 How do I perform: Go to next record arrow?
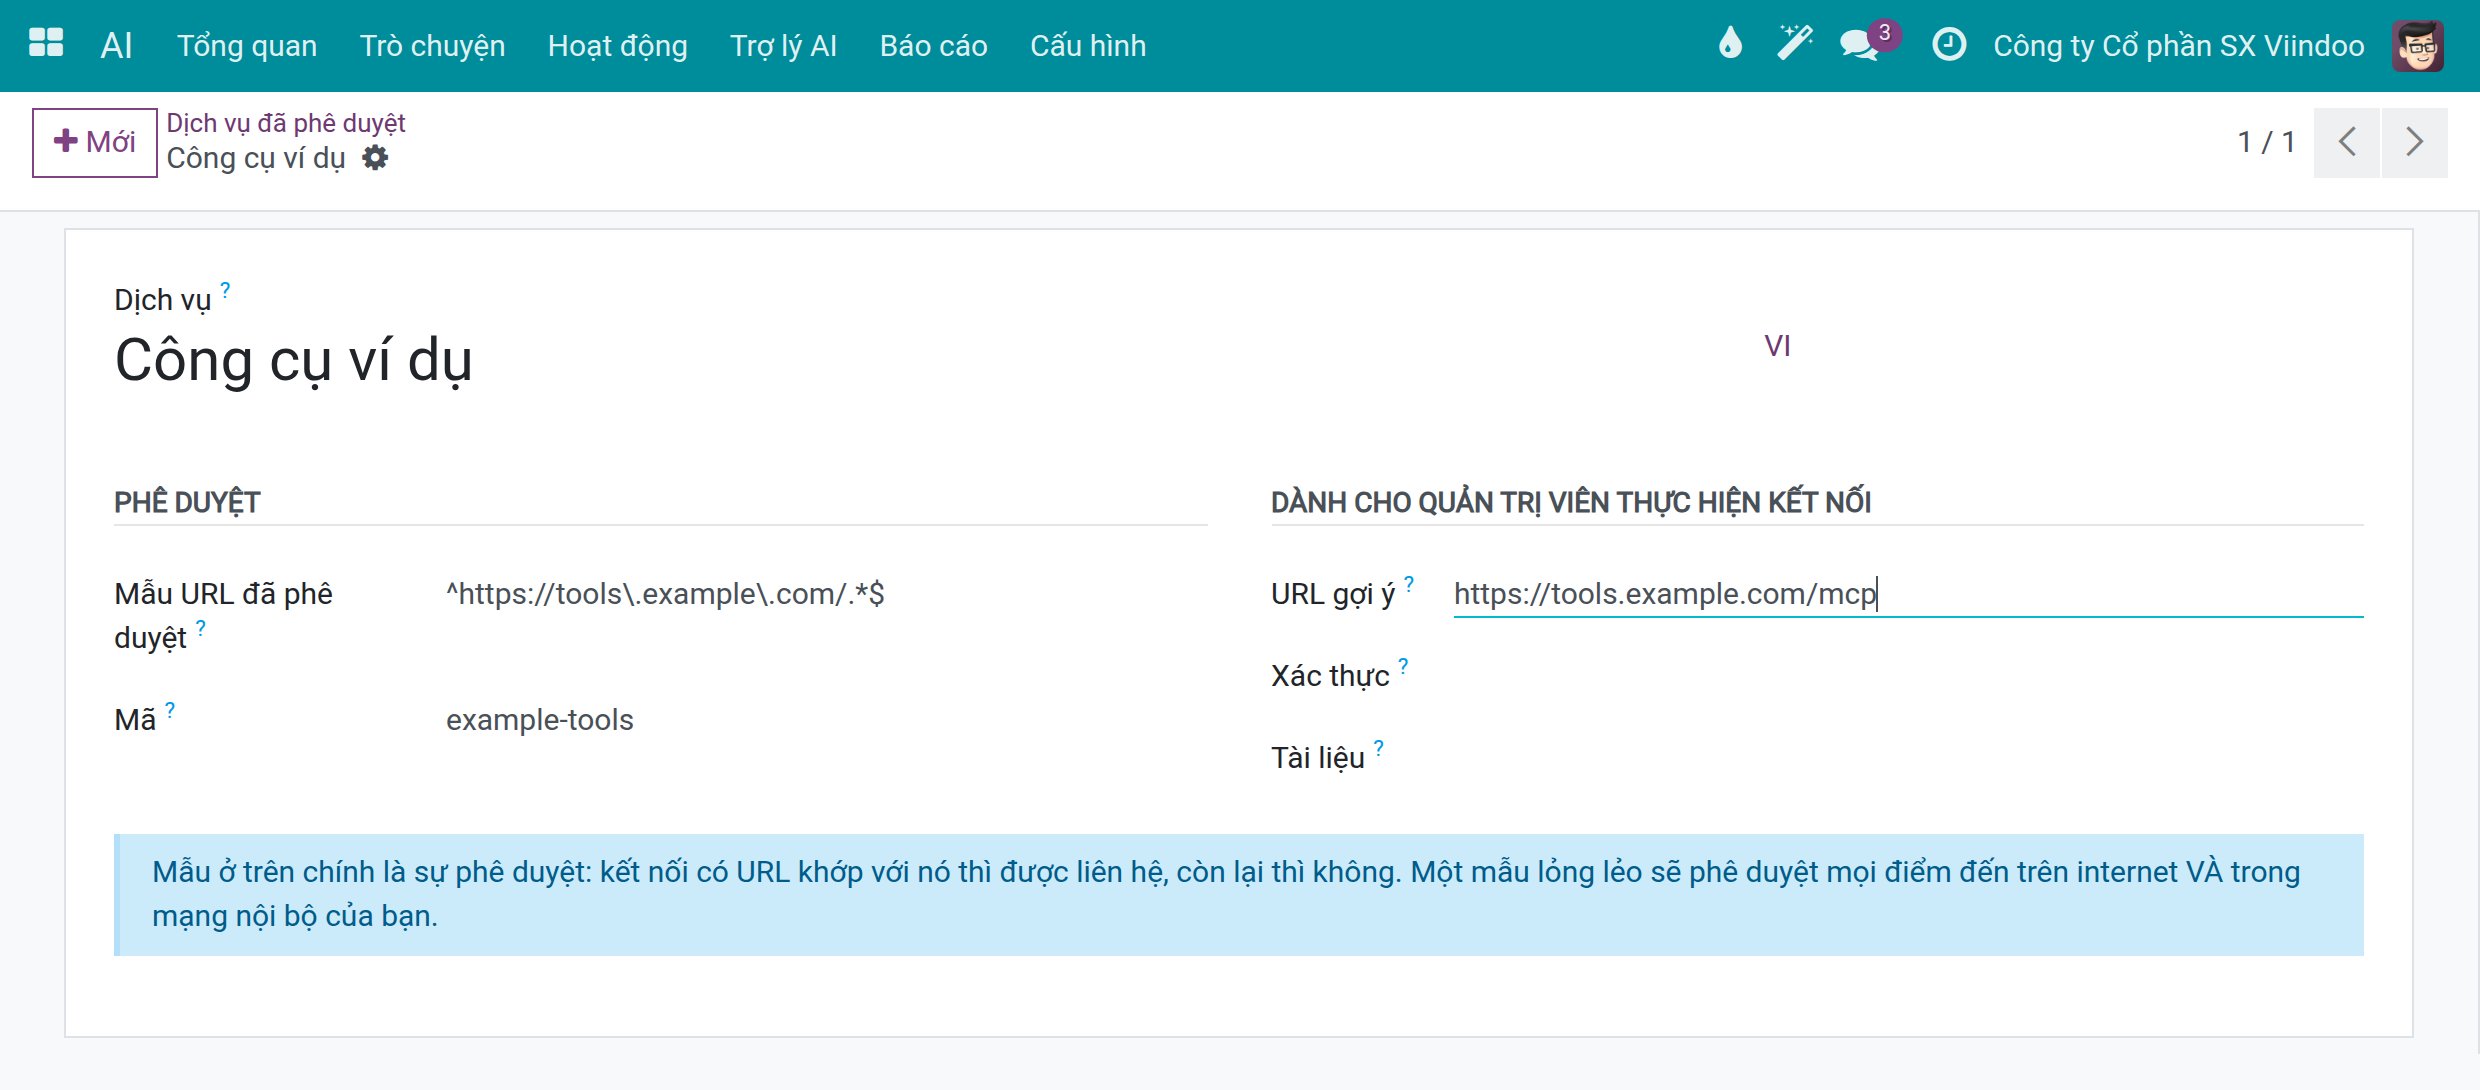[2415, 142]
